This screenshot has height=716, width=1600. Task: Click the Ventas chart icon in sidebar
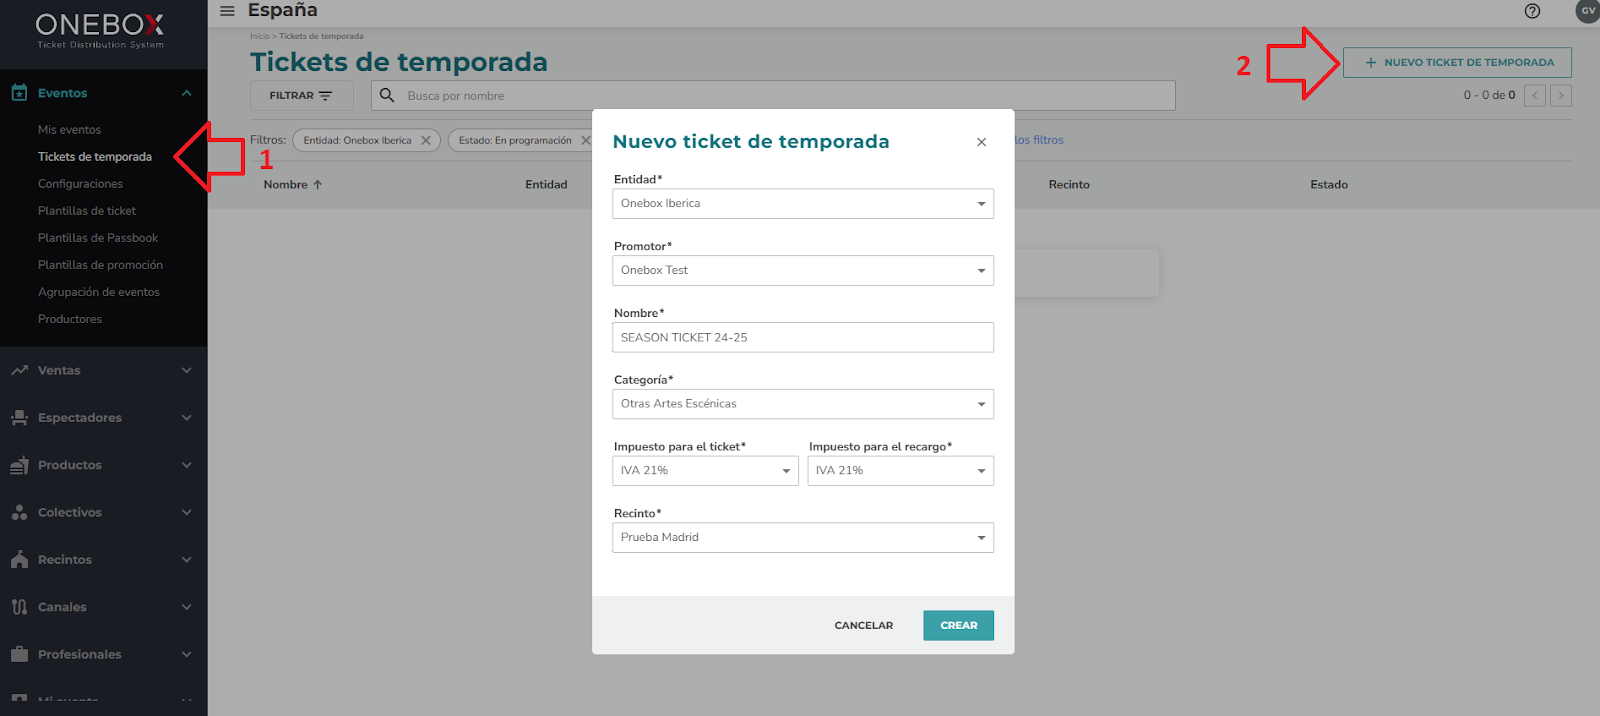(19, 371)
